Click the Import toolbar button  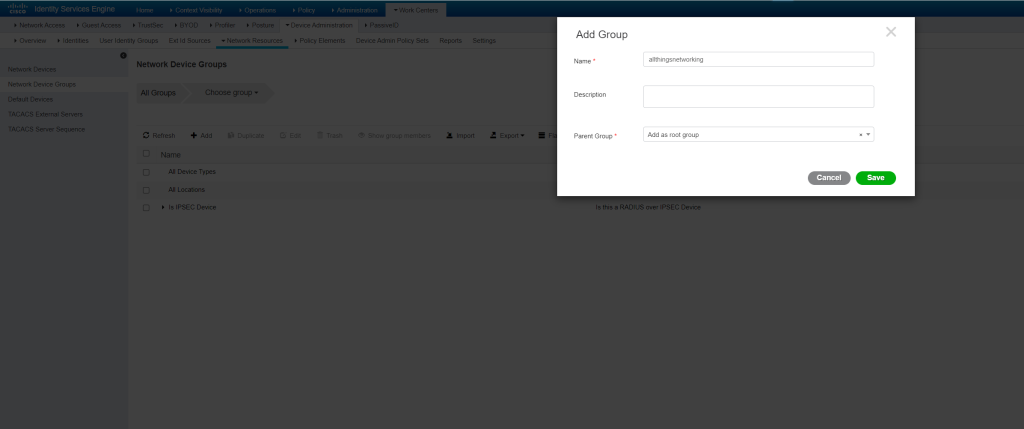click(460, 136)
